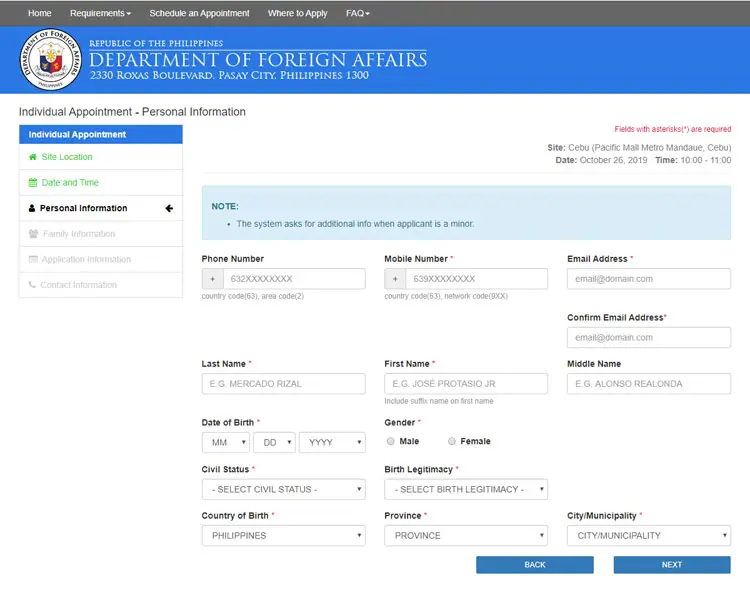Image resolution: width=750 pixels, height=589 pixels.
Task: Open the Family Information step in sidebar
Action: click(x=101, y=233)
